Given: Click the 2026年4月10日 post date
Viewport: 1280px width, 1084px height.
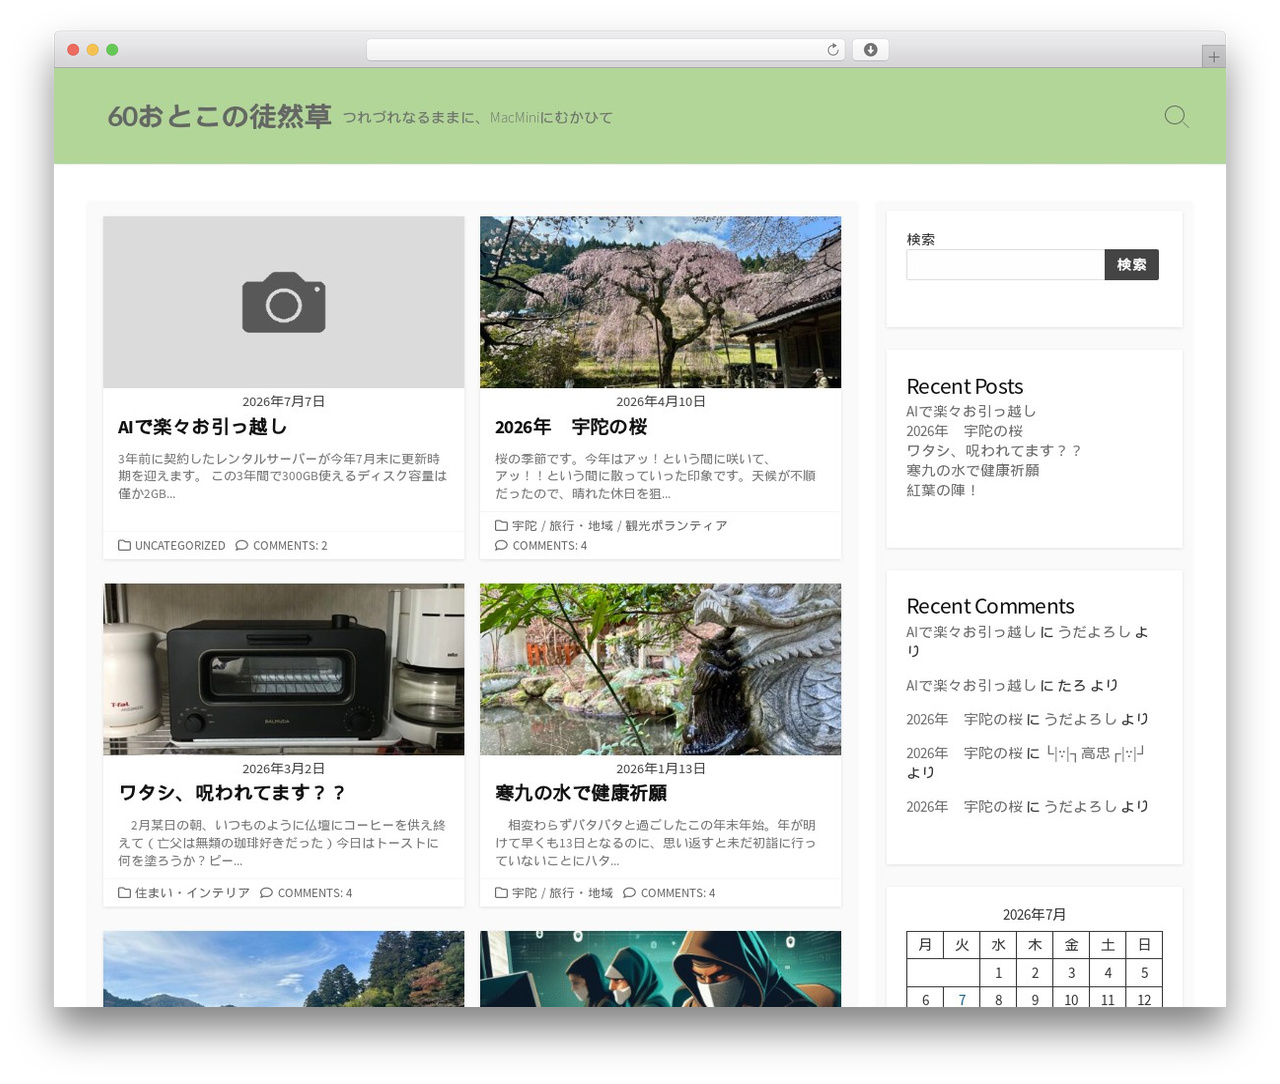Looking at the screenshot, I should tap(660, 402).
